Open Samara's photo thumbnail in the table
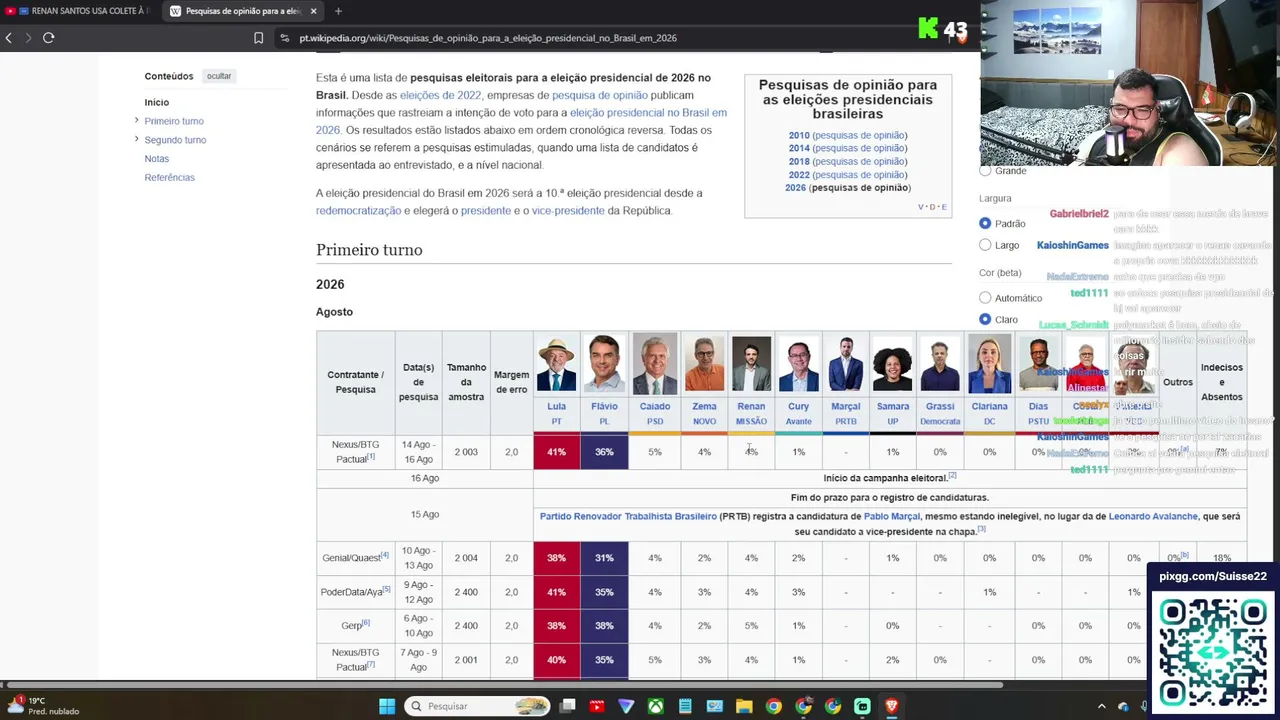Viewport: 1280px width, 720px height. point(893,364)
